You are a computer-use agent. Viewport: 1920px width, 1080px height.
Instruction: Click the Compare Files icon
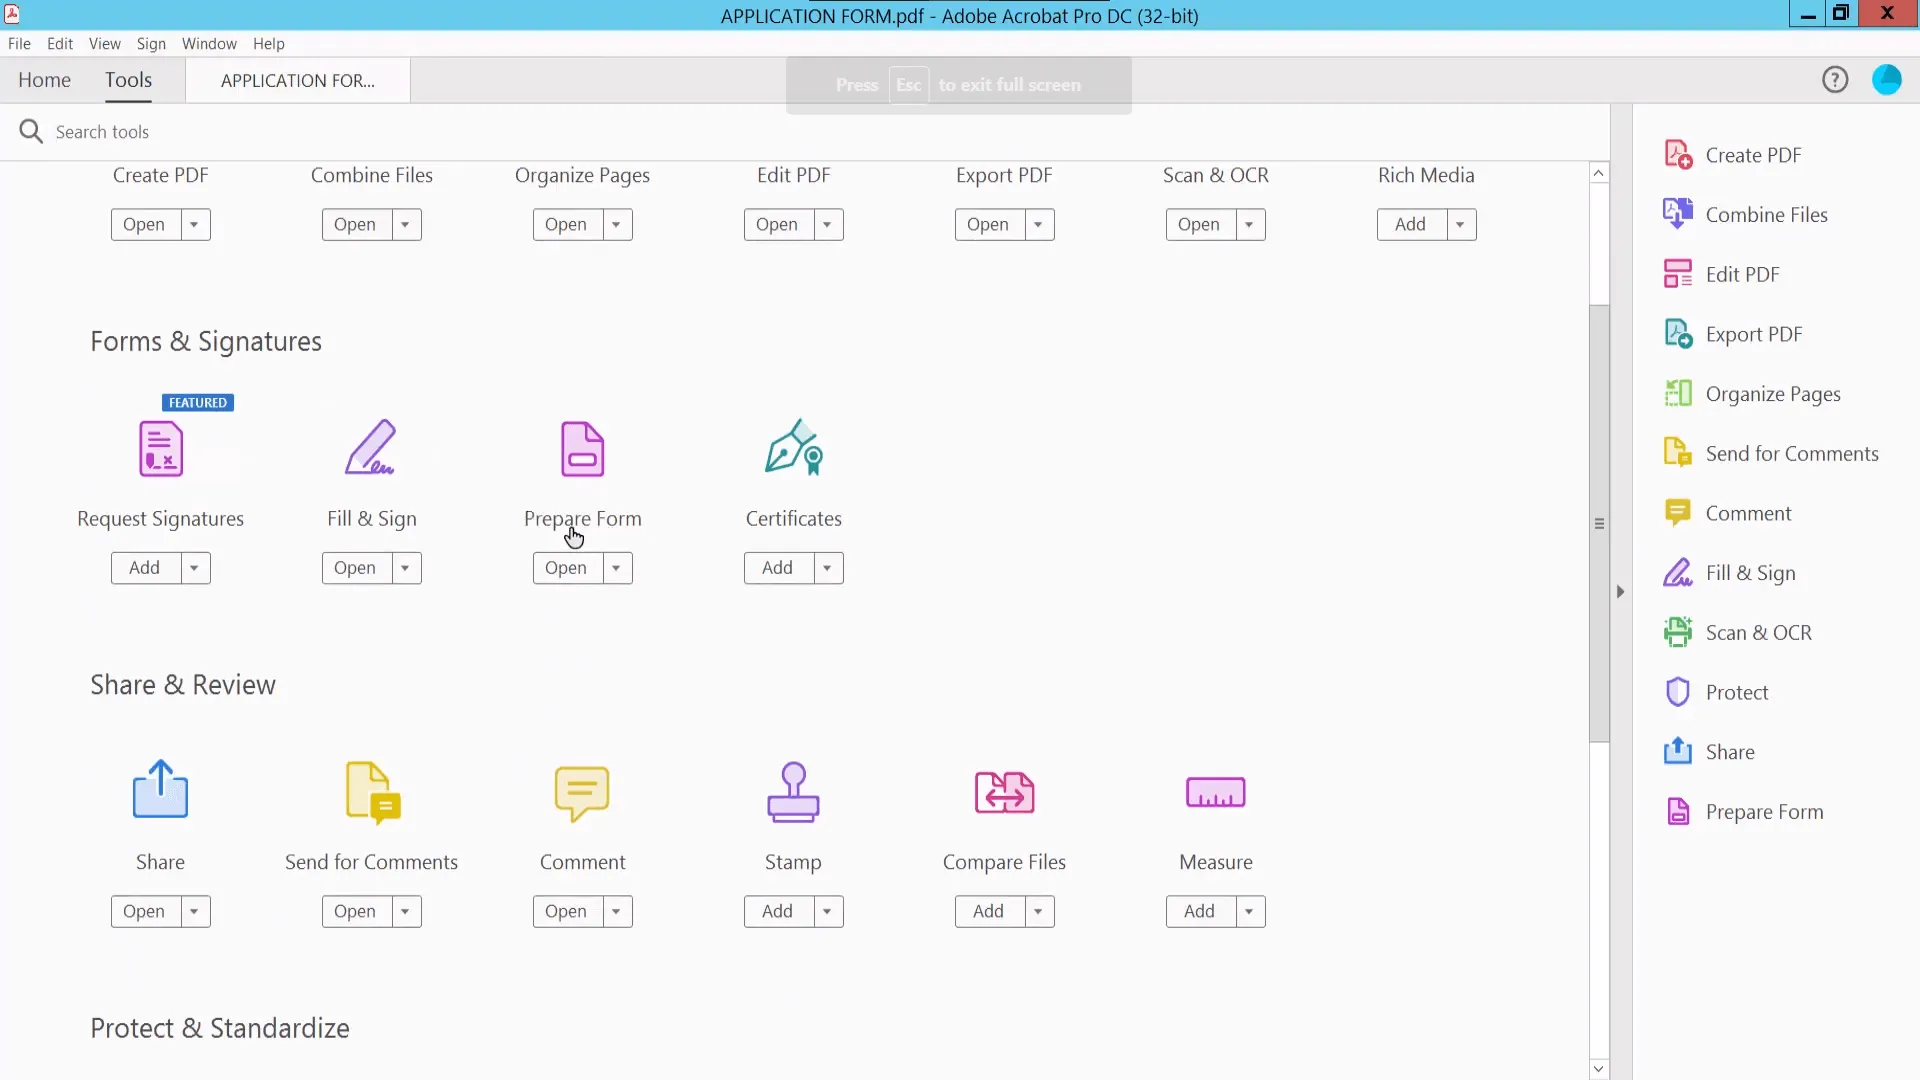(1004, 792)
